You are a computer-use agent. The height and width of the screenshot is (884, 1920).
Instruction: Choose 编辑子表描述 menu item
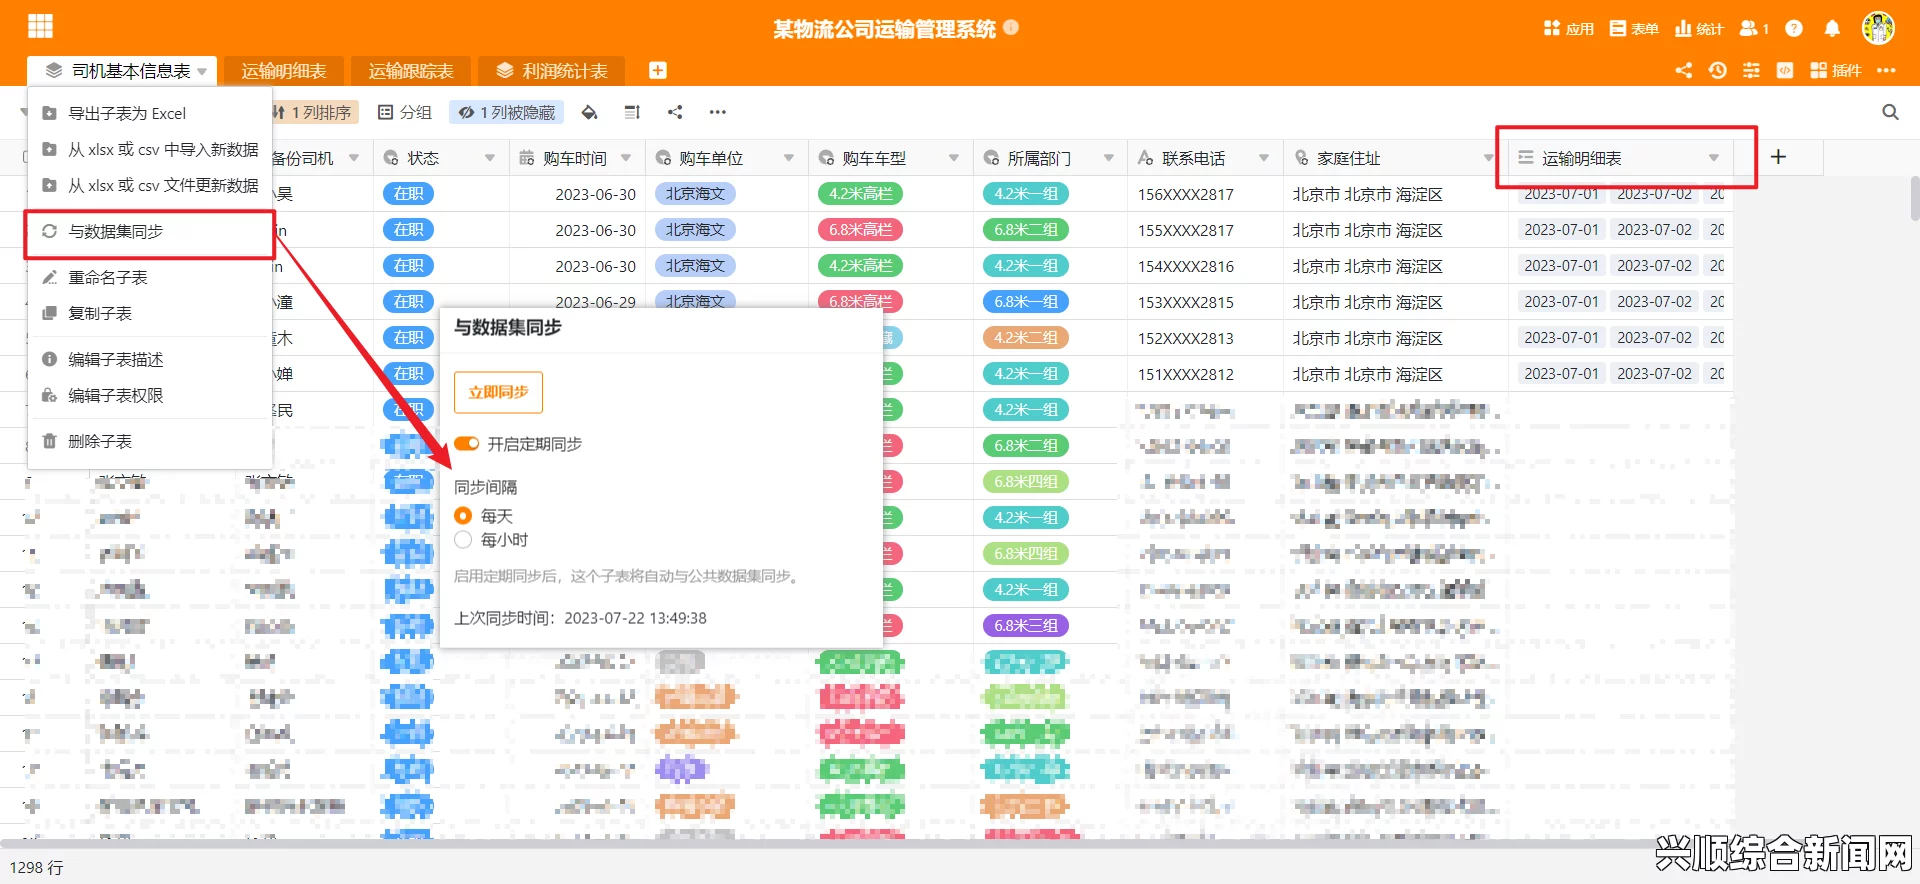pos(150,359)
